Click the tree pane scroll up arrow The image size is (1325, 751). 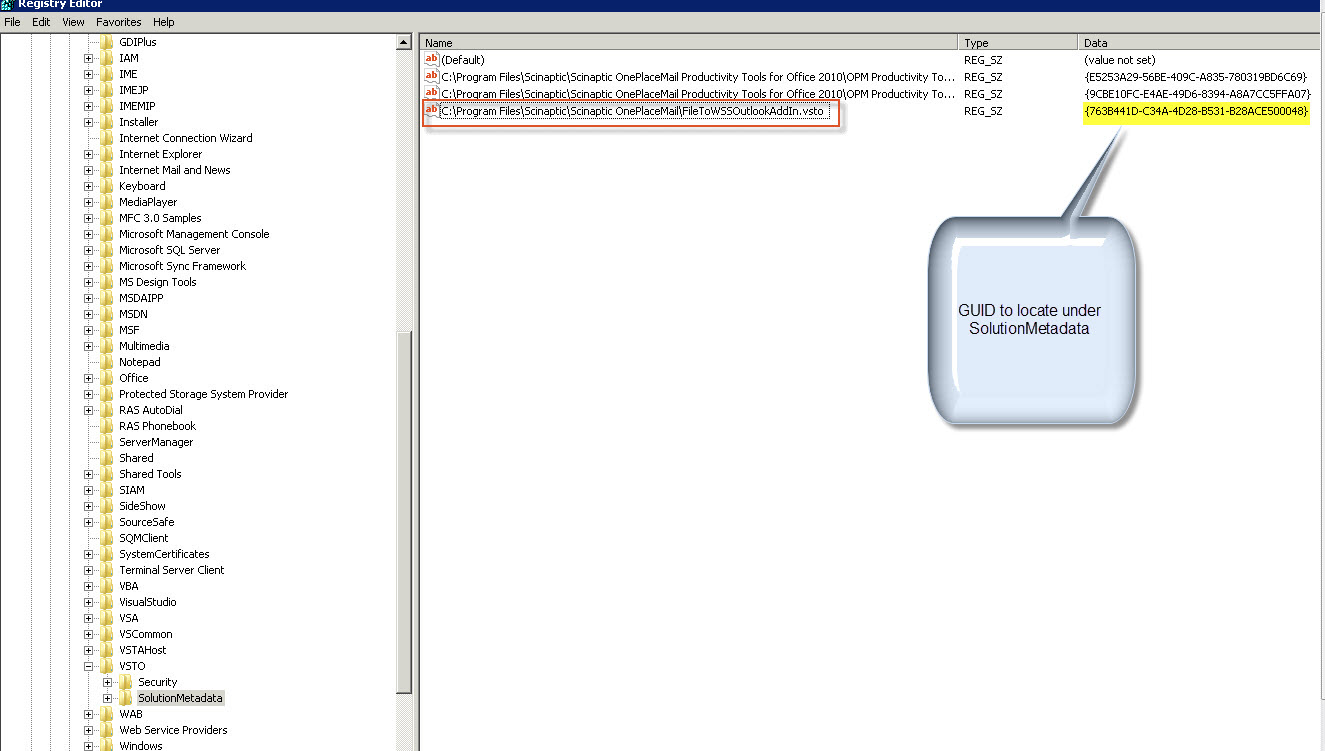[404, 43]
